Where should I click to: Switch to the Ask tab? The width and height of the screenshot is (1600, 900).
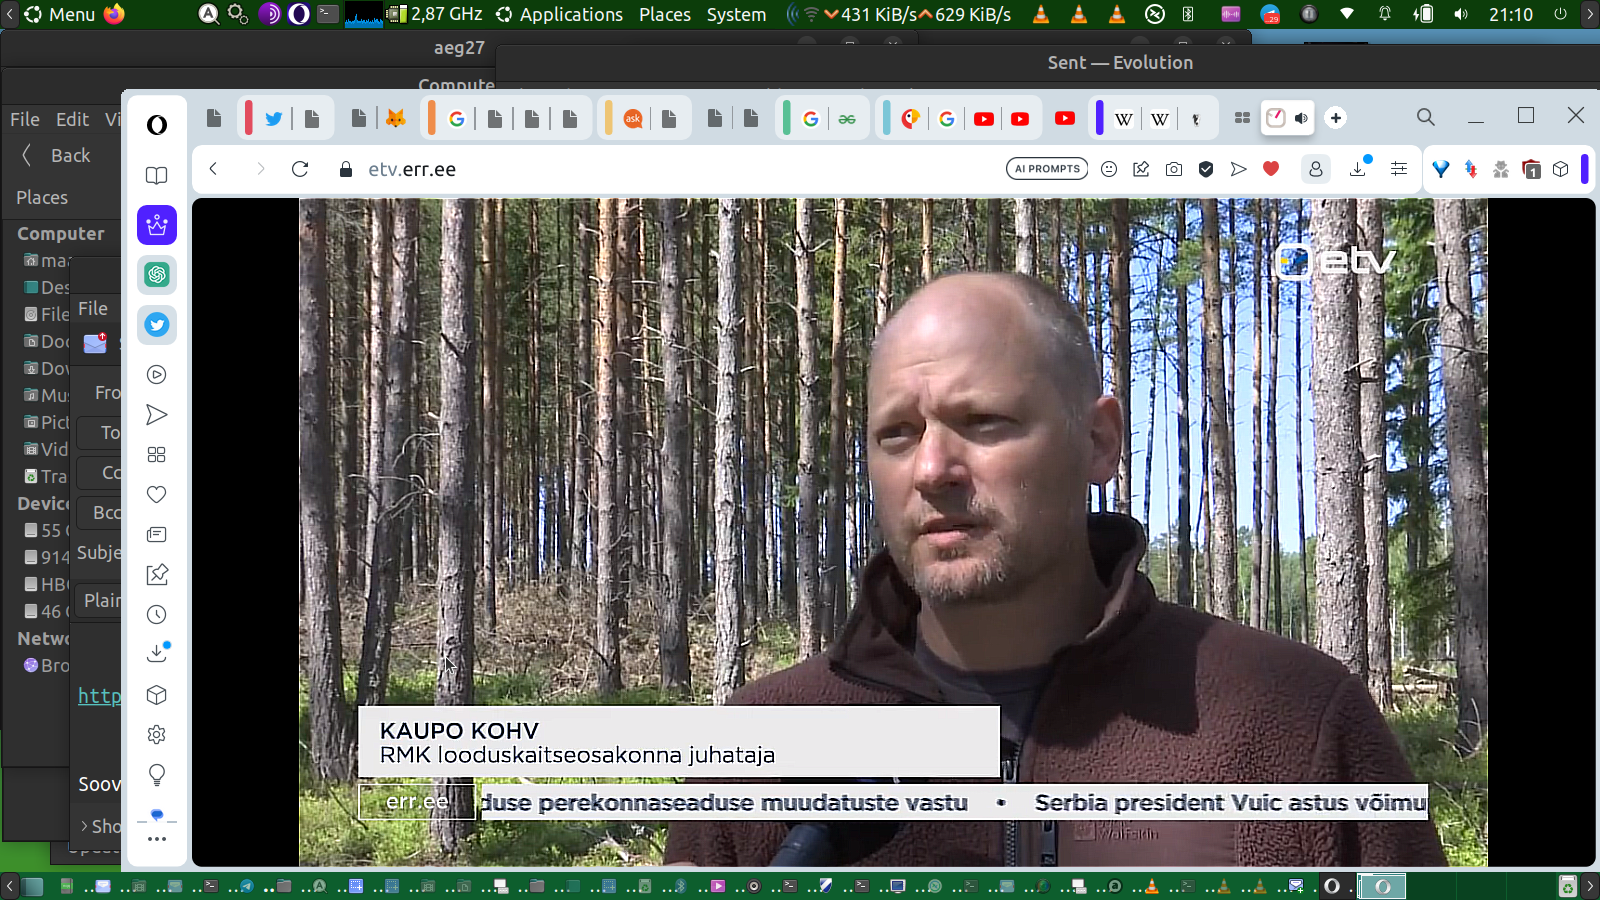click(633, 119)
